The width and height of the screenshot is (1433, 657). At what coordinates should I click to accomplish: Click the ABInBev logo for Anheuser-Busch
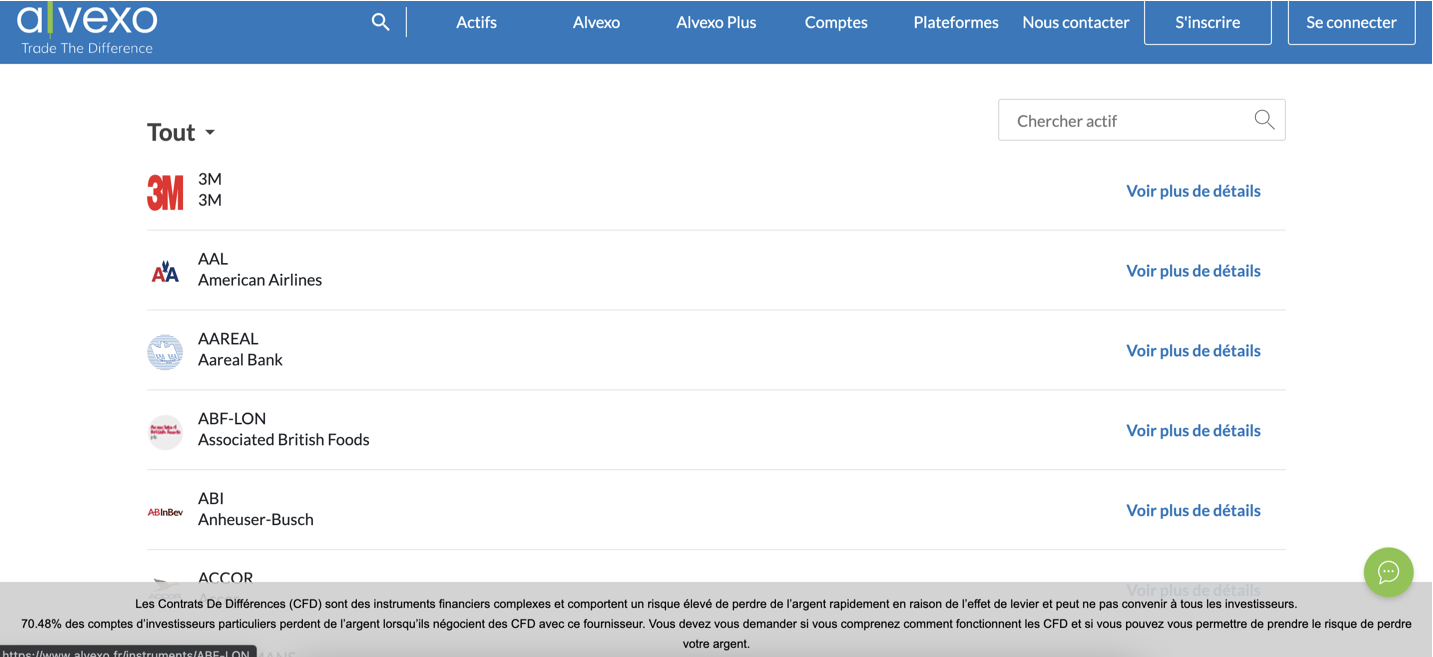(165, 511)
